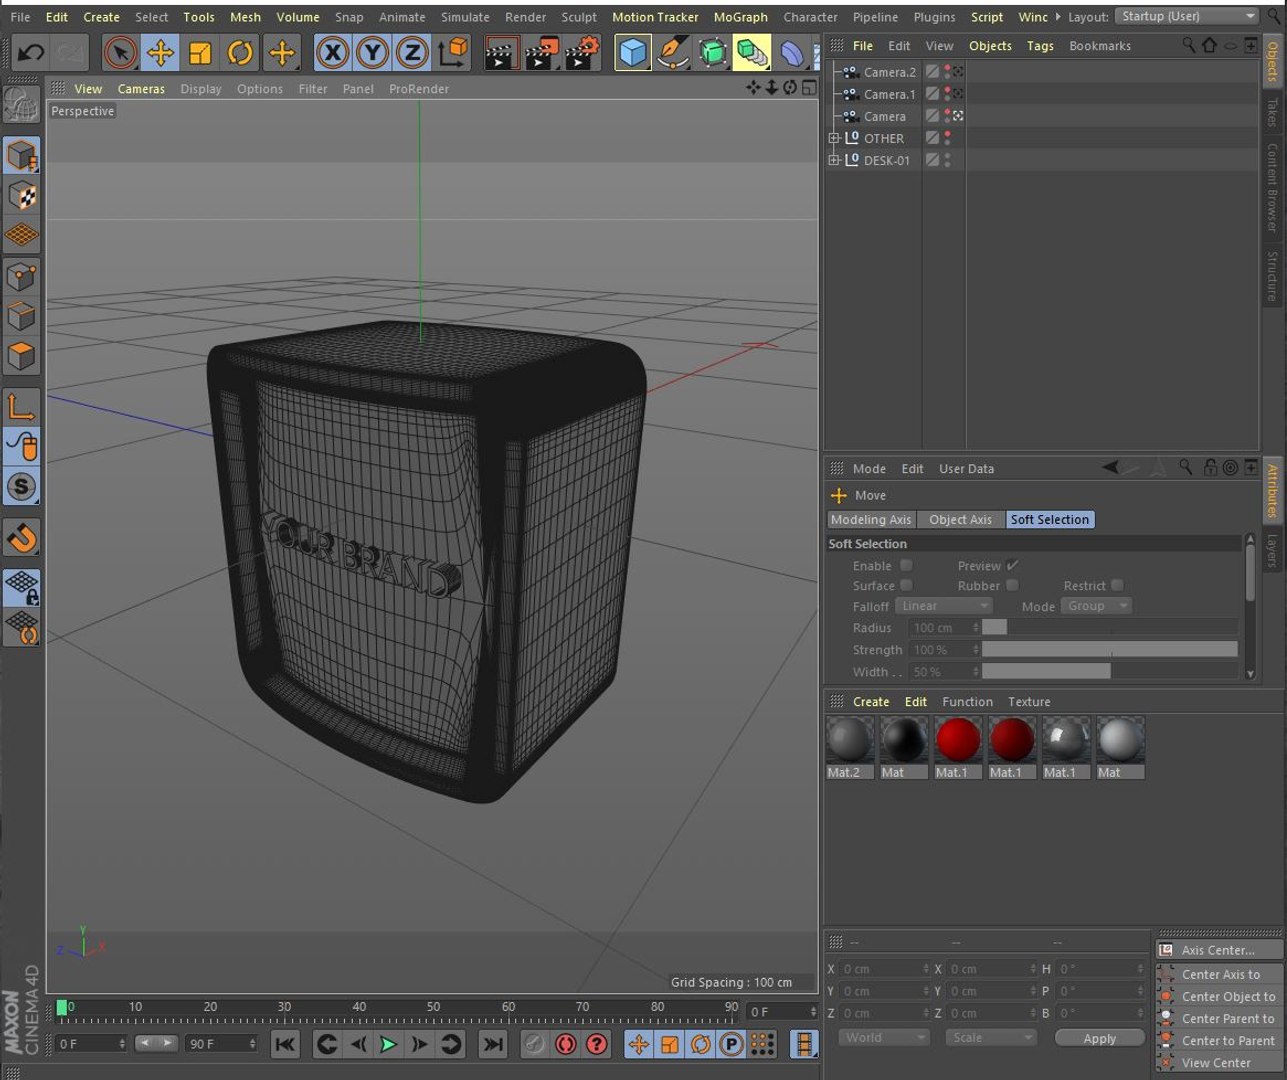Image resolution: width=1287 pixels, height=1080 pixels.
Task: Toggle Y-axis lock
Action: pyautogui.click(x=372, y=53)
